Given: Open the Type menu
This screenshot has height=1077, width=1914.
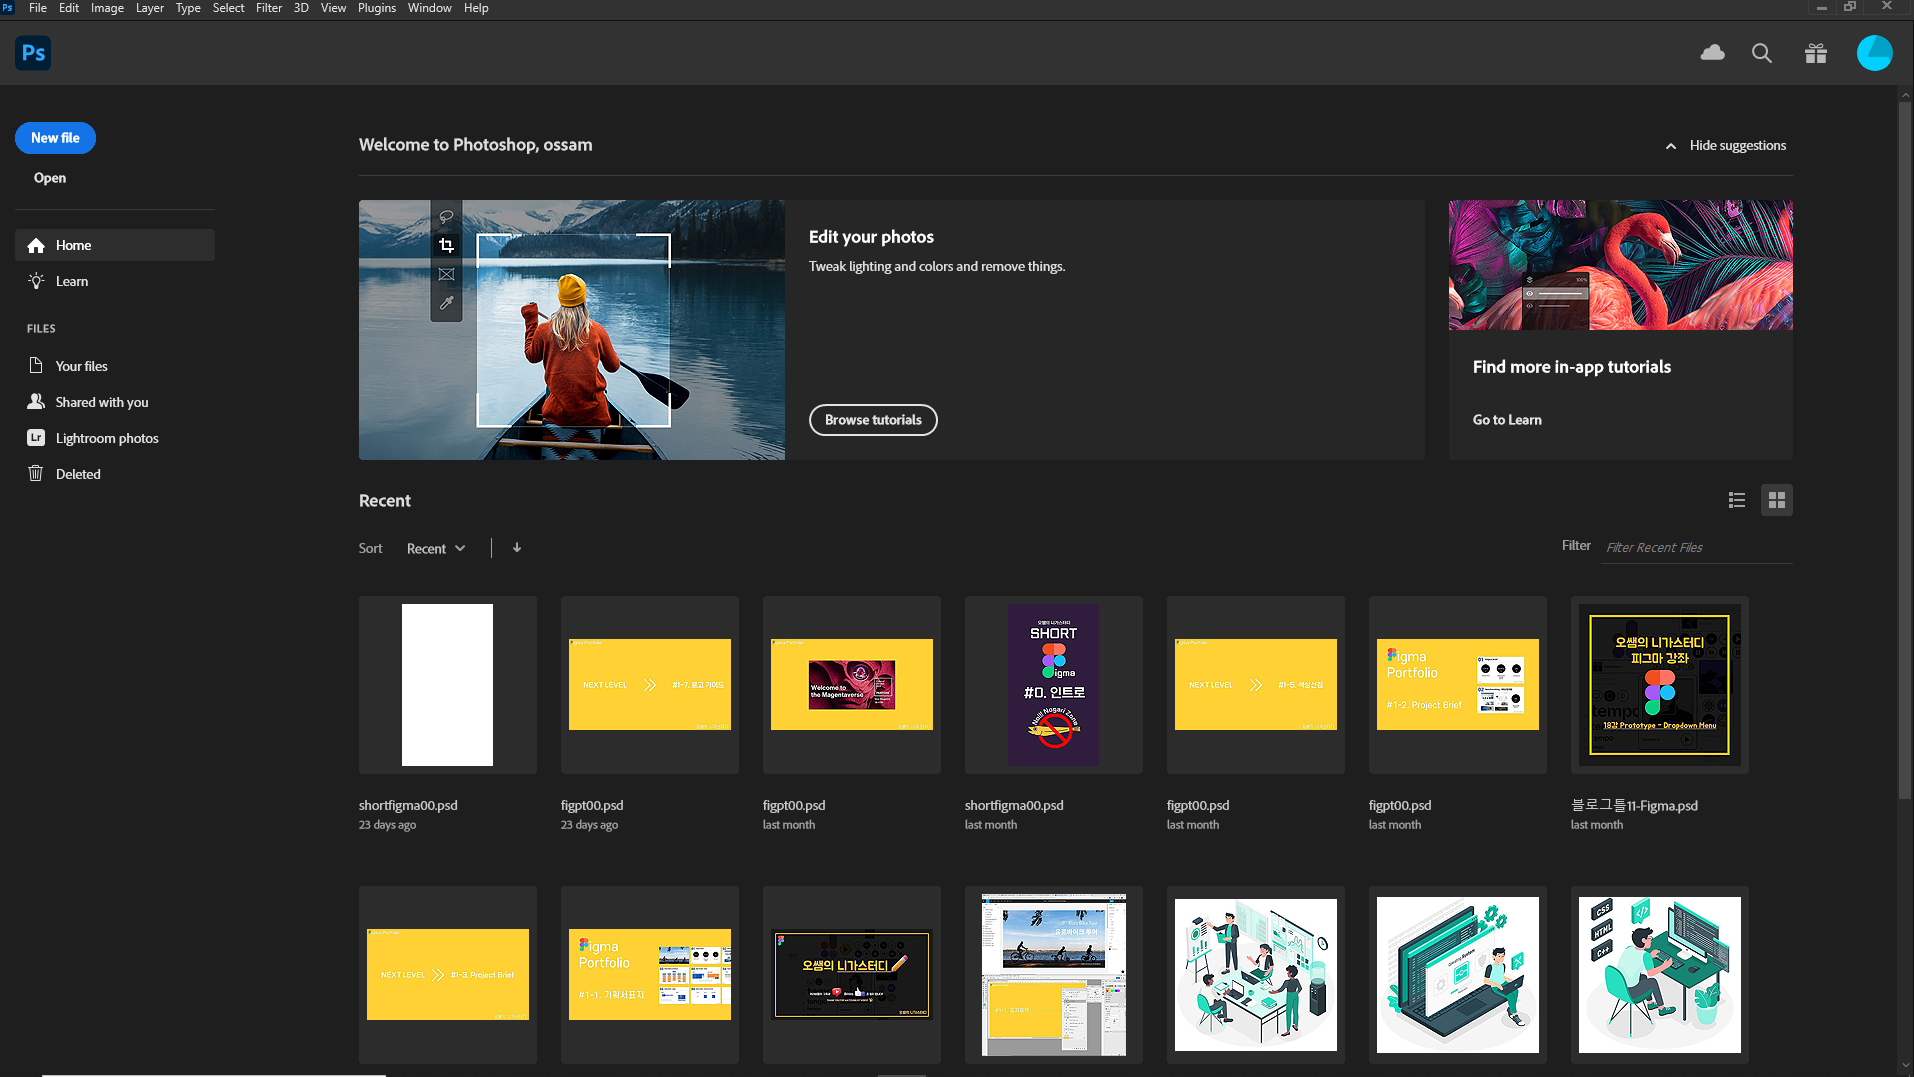Looking at the screenshot, I should [188, 8].
